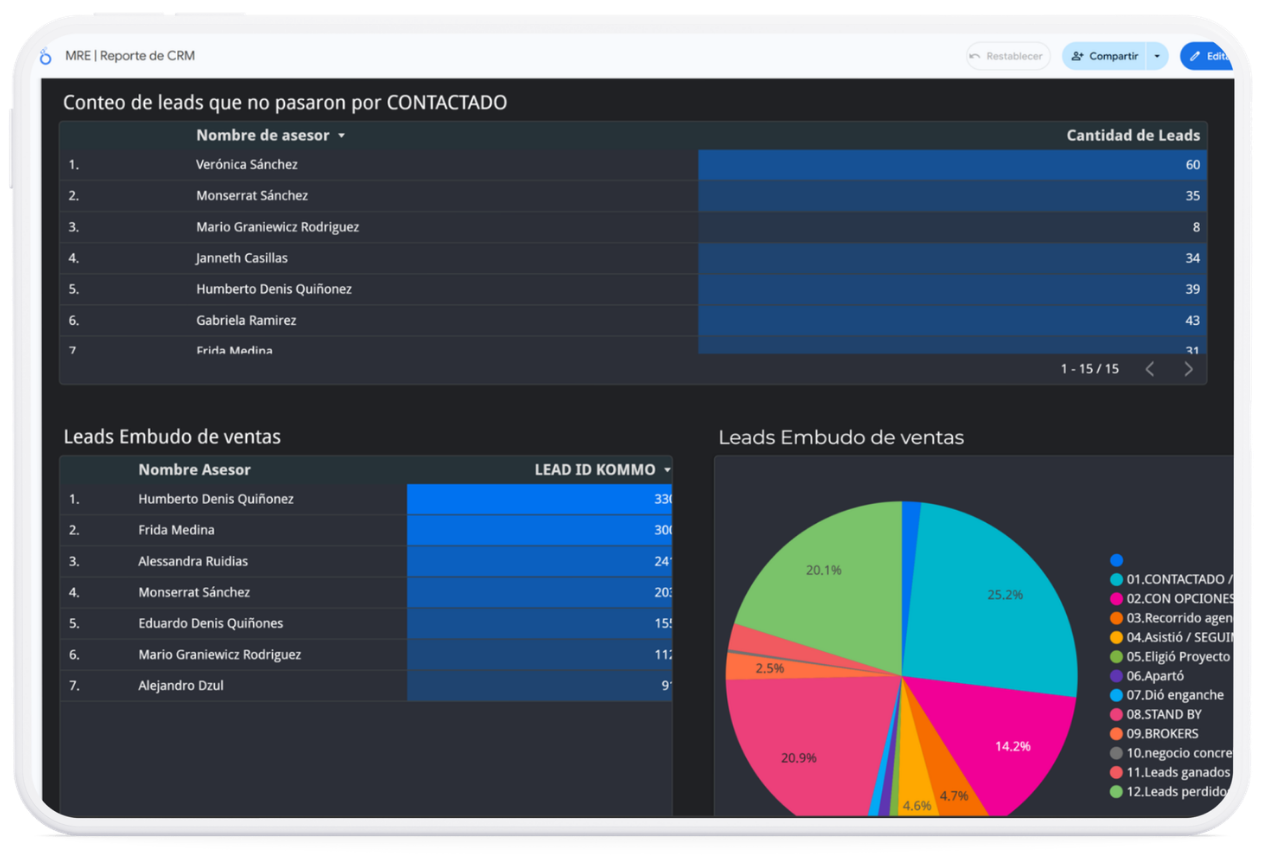Click the 08.STAND BY legend dot
The height and width of the screenshot is (856, 1264).
1116,715
